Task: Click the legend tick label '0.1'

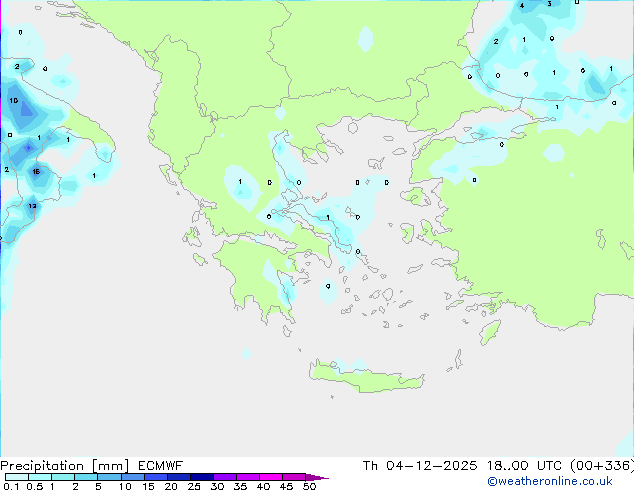Action: pos(11,486)
